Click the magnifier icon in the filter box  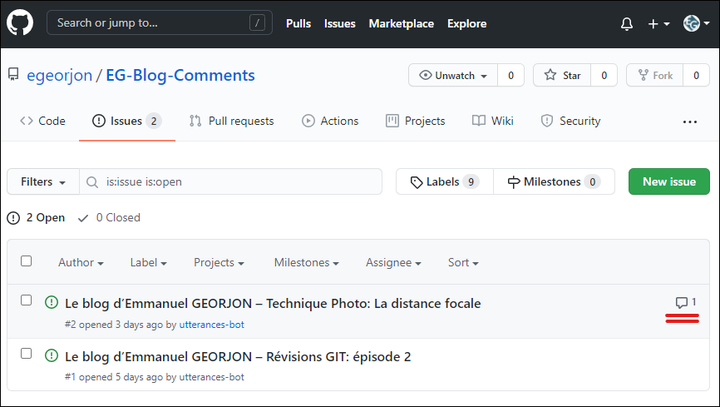pyautogui.click(x=92, y=182)
